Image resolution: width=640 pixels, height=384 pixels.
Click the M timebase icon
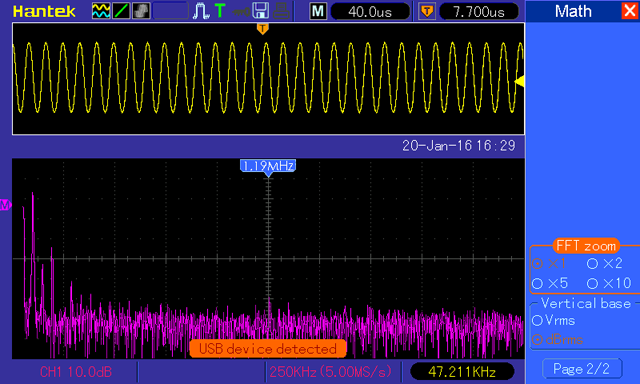318,11
